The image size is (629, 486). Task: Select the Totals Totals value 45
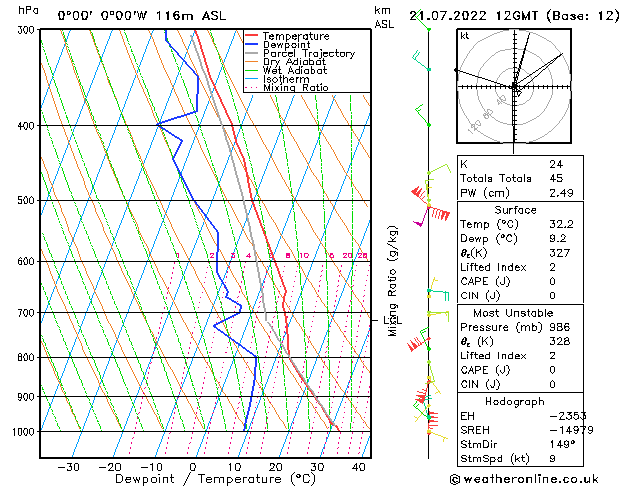click(x=556, y=178)
